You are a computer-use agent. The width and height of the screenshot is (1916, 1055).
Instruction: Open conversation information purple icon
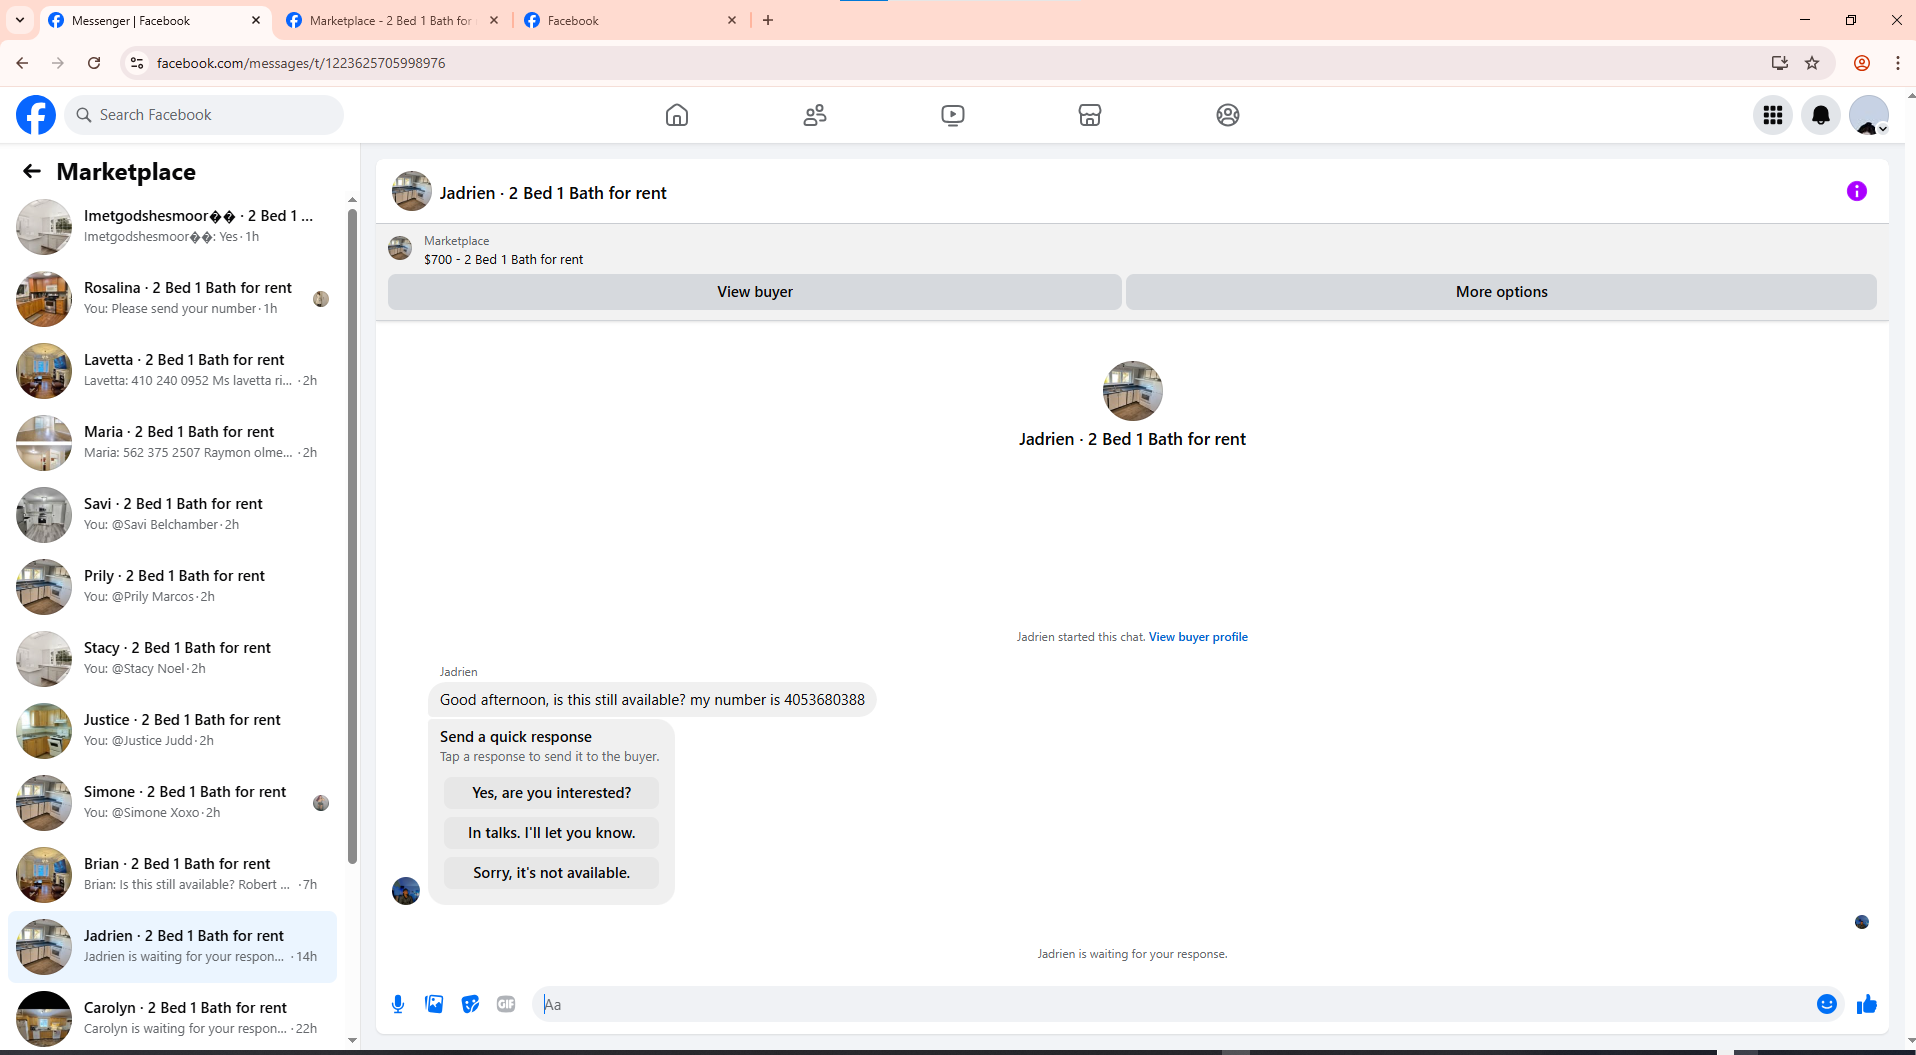tap(1857, 191)
